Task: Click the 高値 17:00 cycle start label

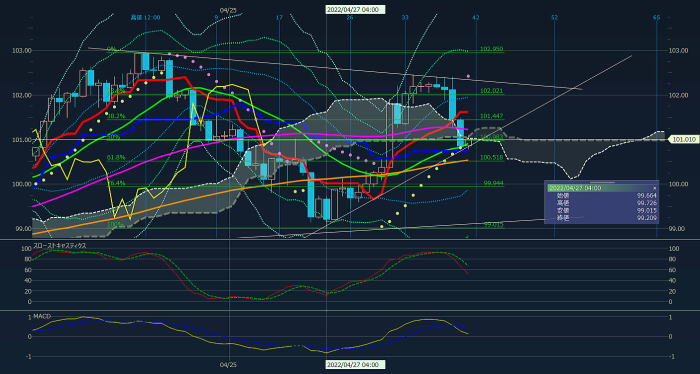Action: point(145,17)
